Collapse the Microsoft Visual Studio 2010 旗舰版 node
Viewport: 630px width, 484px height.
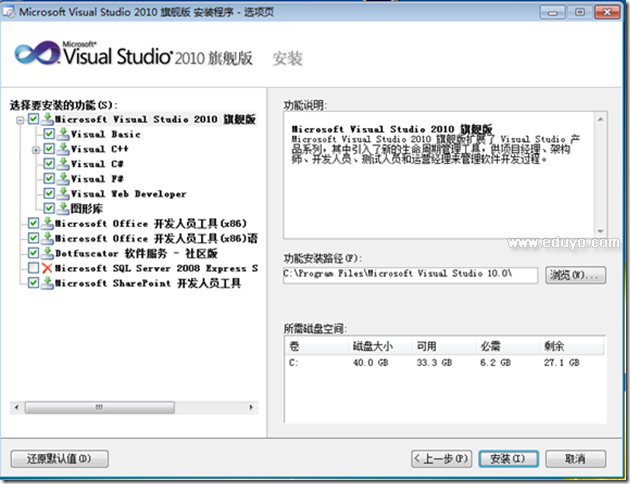19,119
